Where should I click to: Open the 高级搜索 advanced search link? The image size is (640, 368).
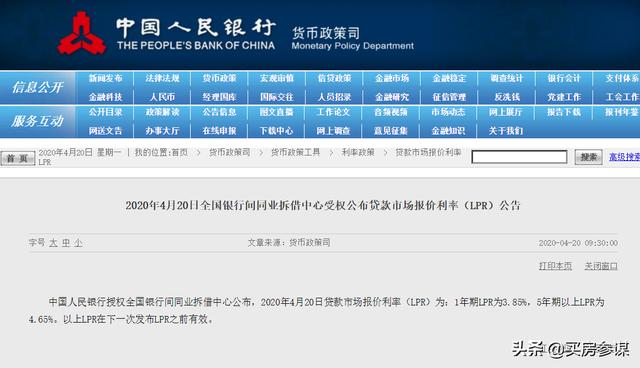point(624,157)
